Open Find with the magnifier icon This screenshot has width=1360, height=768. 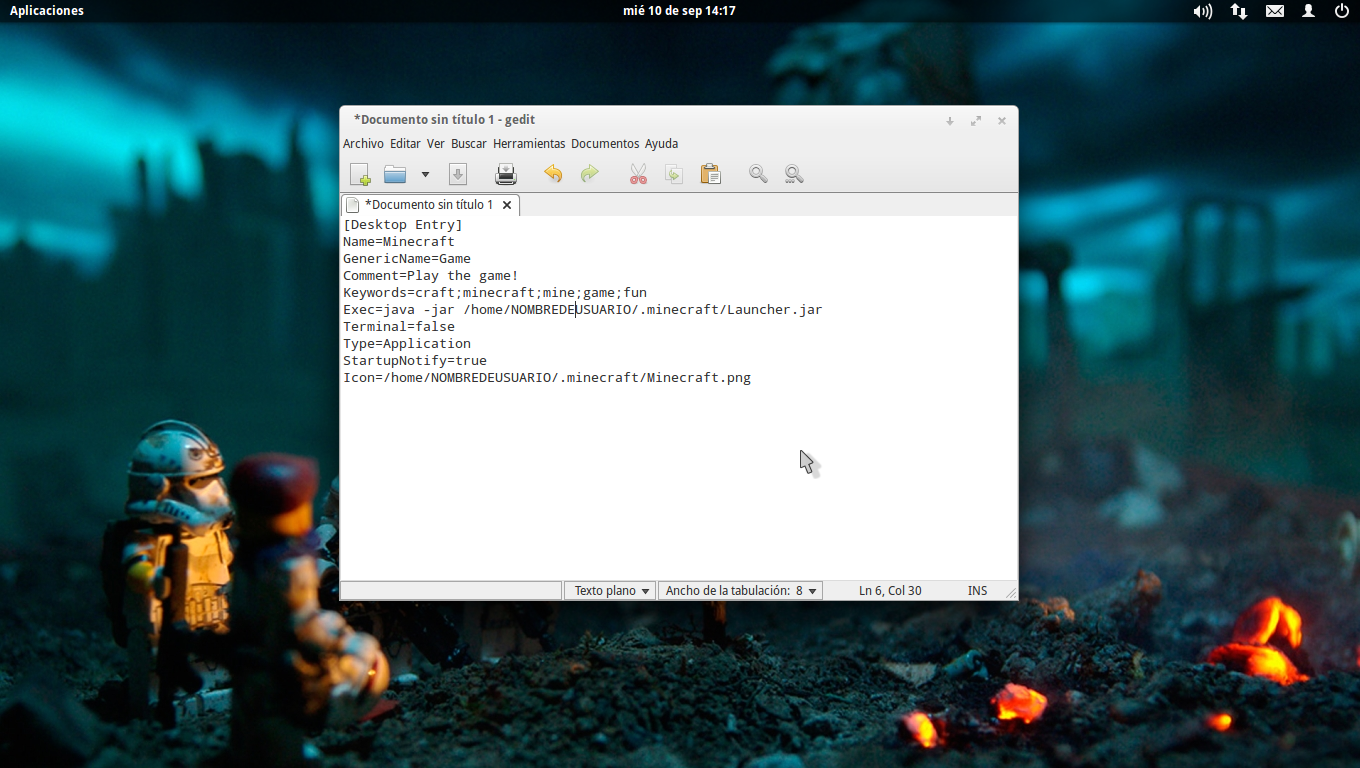coord(758,174)
